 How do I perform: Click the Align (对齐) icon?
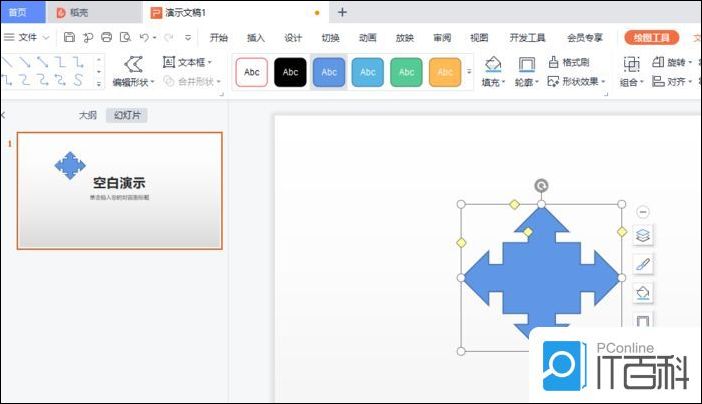coord(658,81)
